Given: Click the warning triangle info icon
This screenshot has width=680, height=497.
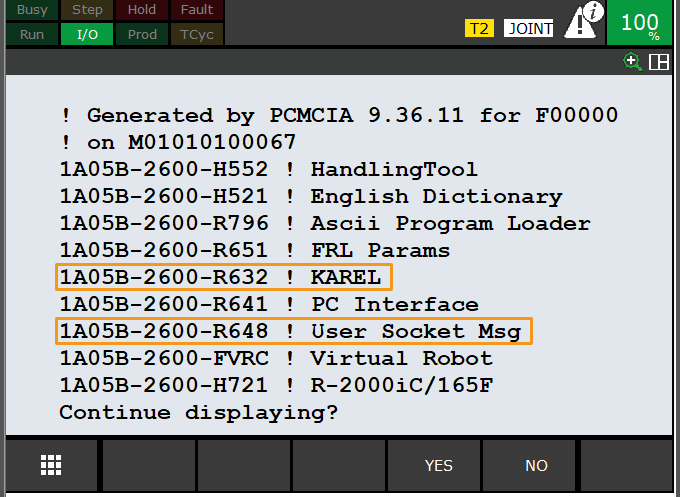Looking at the screenshot, I should pyautogui.click(x=583, y=21).
